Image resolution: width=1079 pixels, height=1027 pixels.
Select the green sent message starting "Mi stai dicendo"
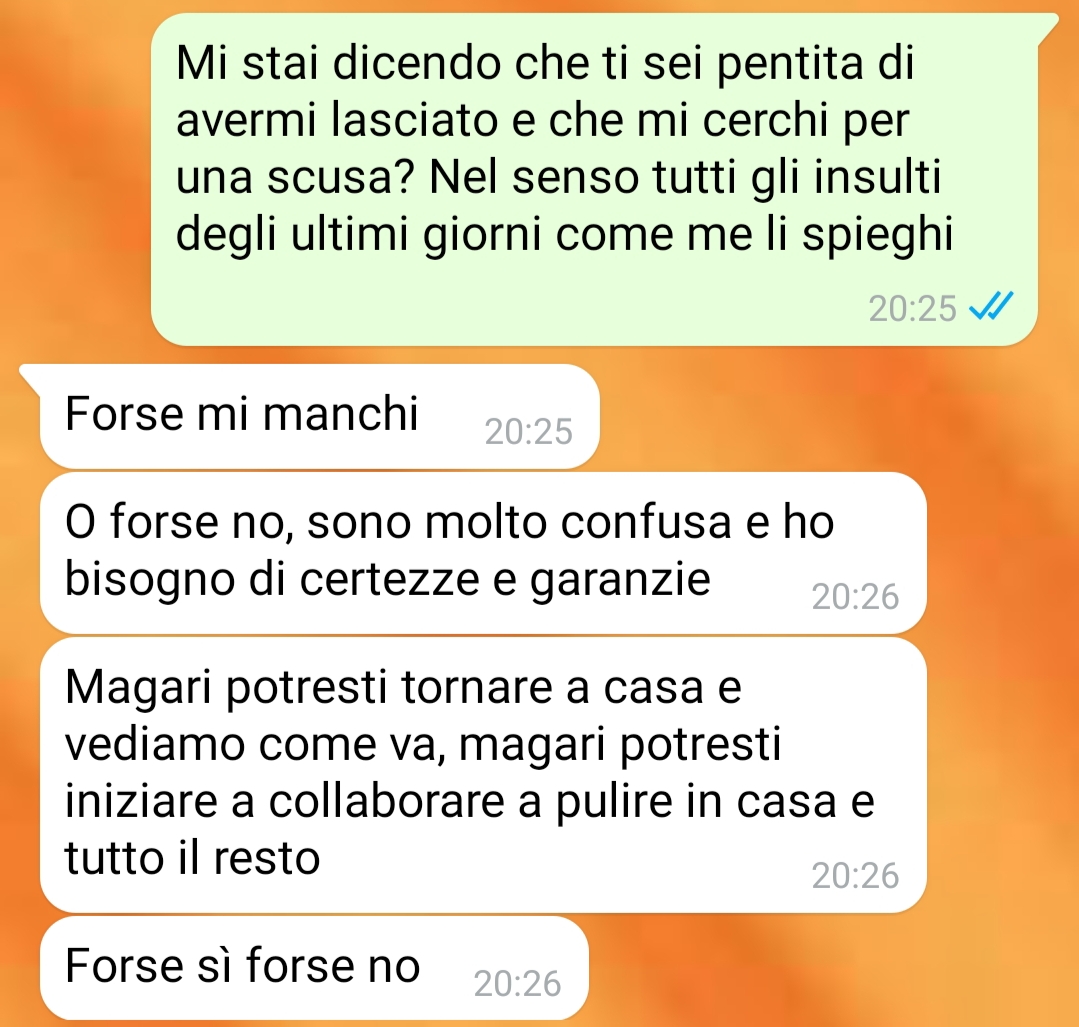click(595, 180)
